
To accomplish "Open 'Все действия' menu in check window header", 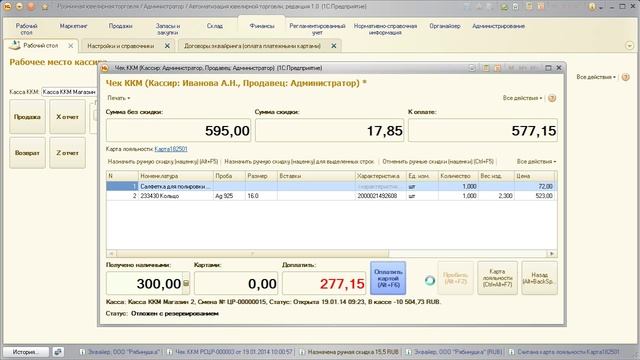I will (x=522, y=98).
